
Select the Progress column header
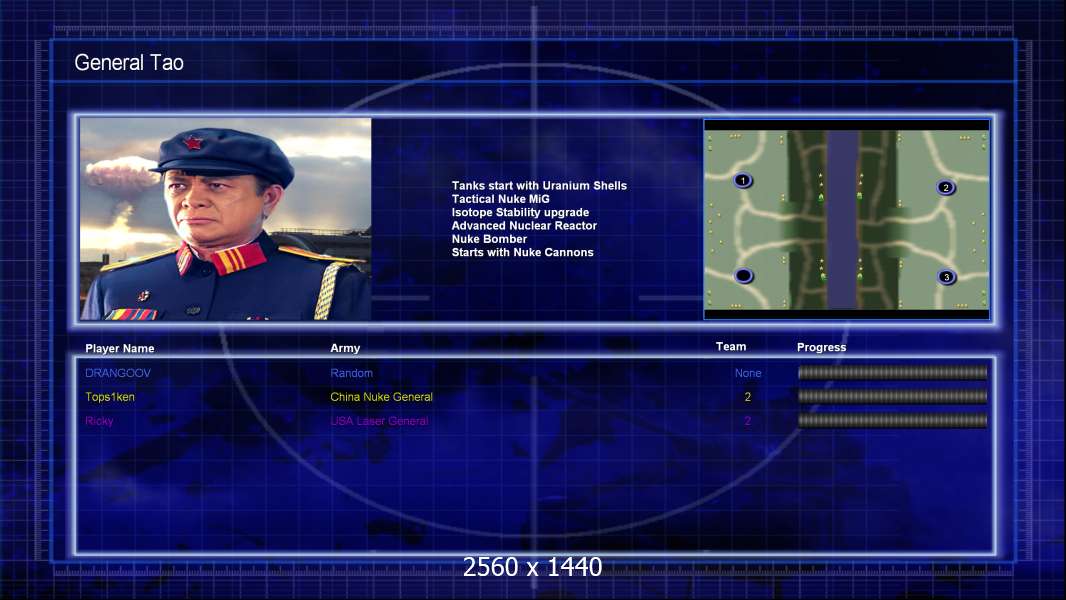821,347
